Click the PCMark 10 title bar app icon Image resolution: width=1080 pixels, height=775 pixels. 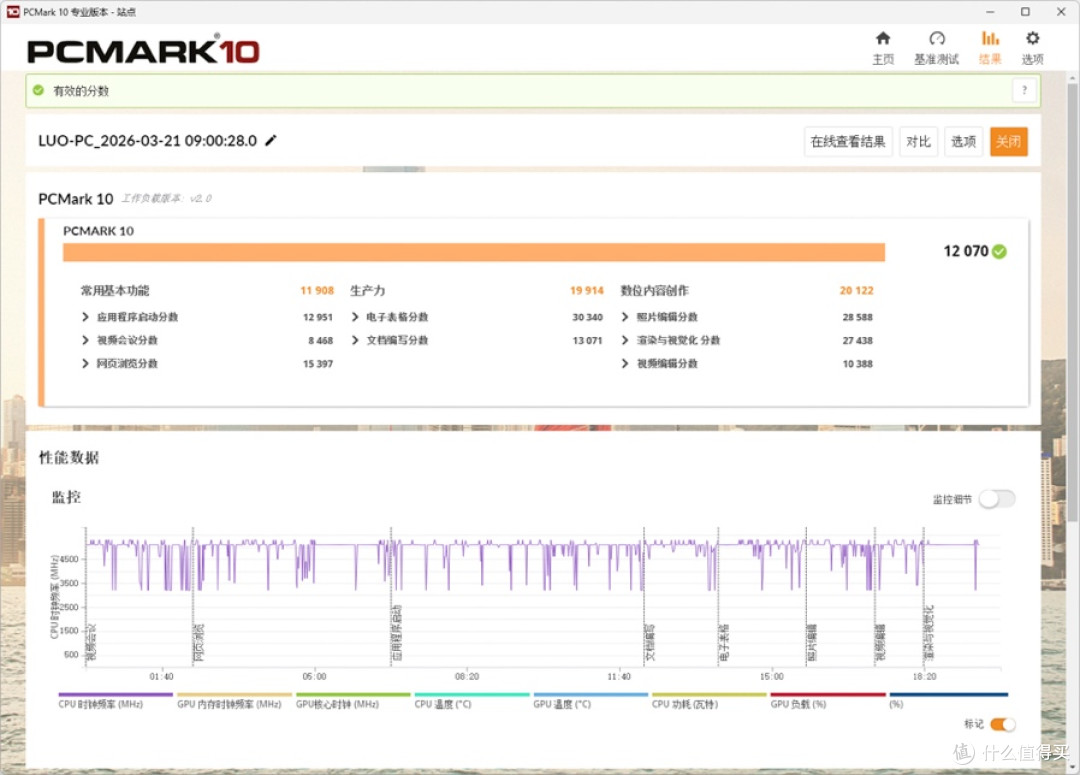click(12, 12)
